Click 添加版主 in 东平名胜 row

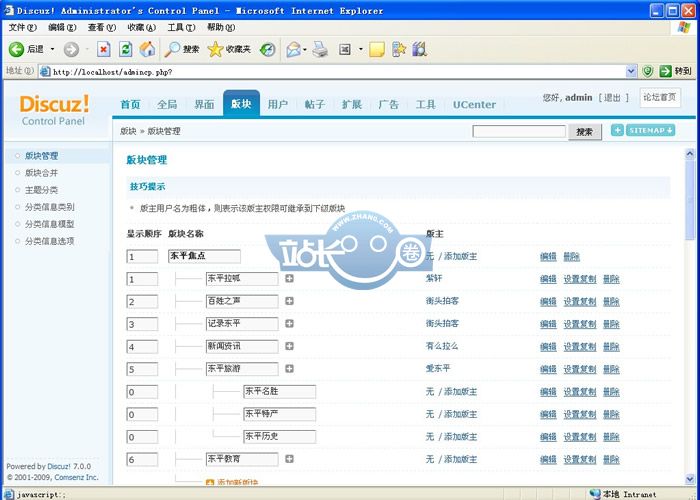point(460,392)
